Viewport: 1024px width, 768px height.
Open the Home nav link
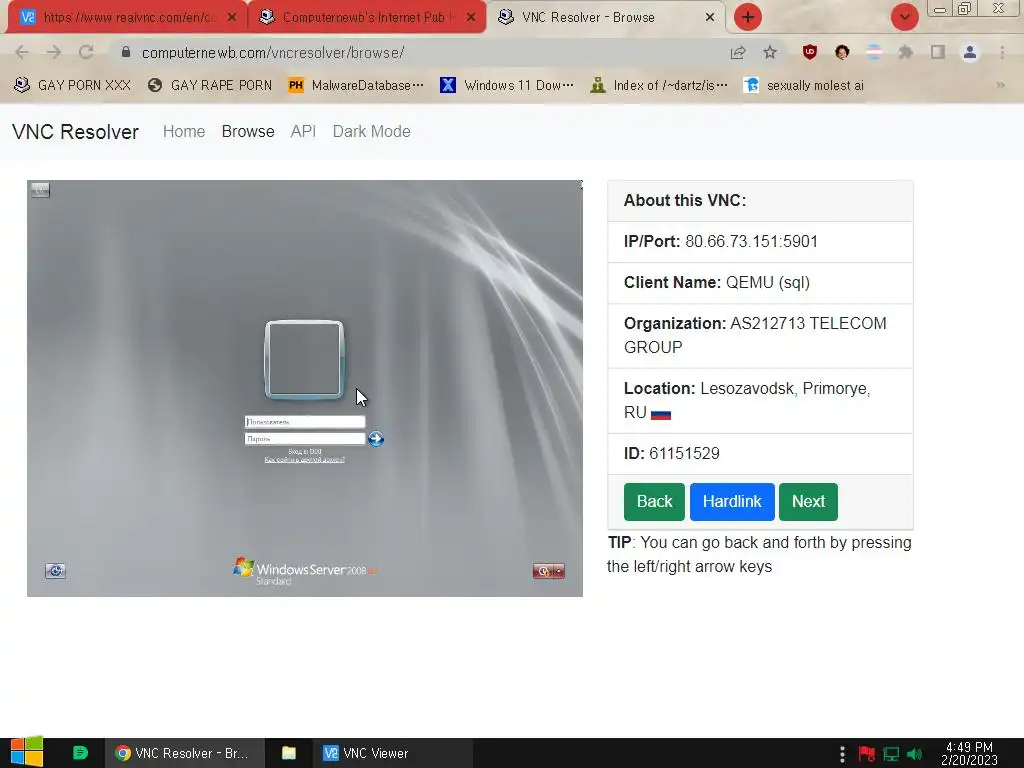184,131
